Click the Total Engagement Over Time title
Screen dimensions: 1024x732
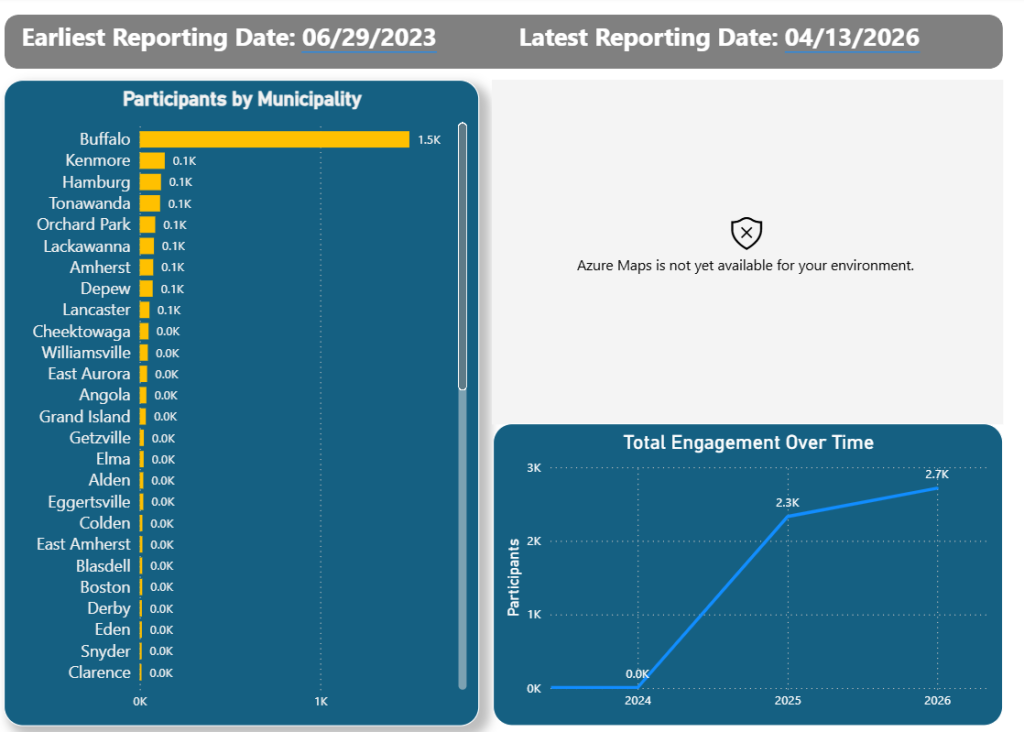(748, 442)
